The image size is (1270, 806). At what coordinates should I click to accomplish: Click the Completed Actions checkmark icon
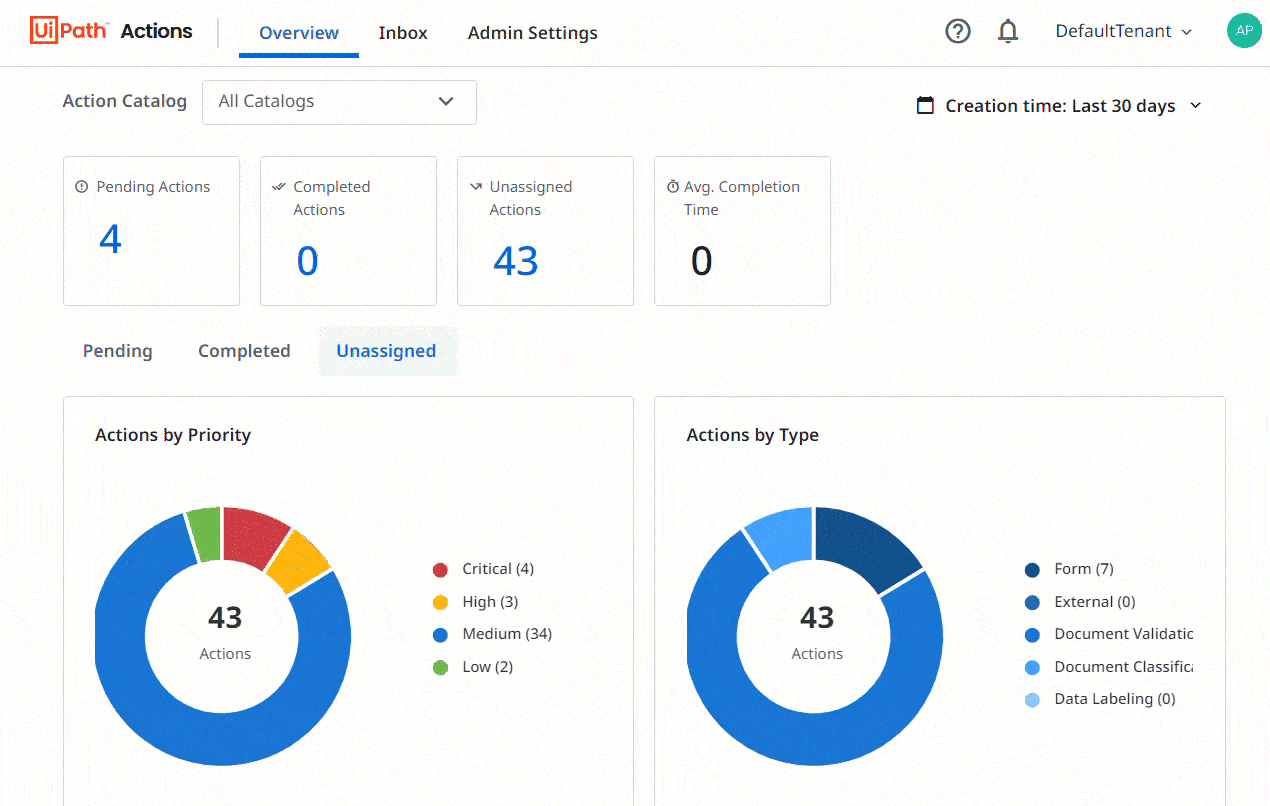pos(278,187)
